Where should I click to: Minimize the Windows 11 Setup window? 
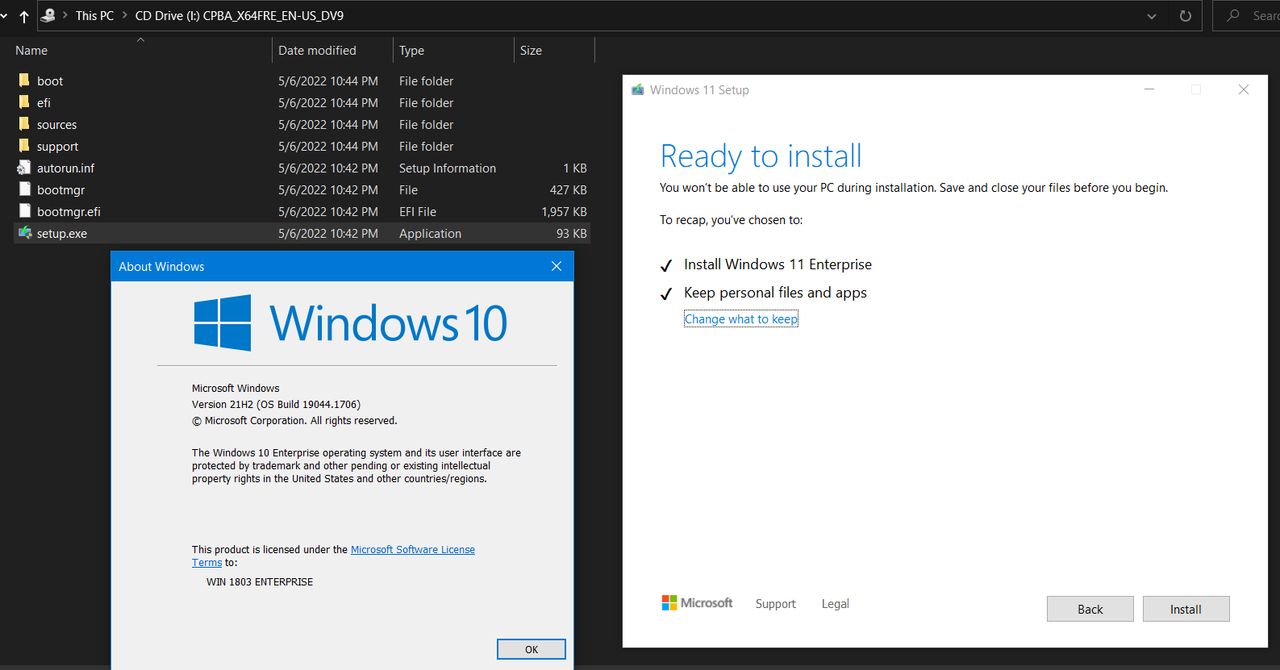click(x=1148, y=90)
